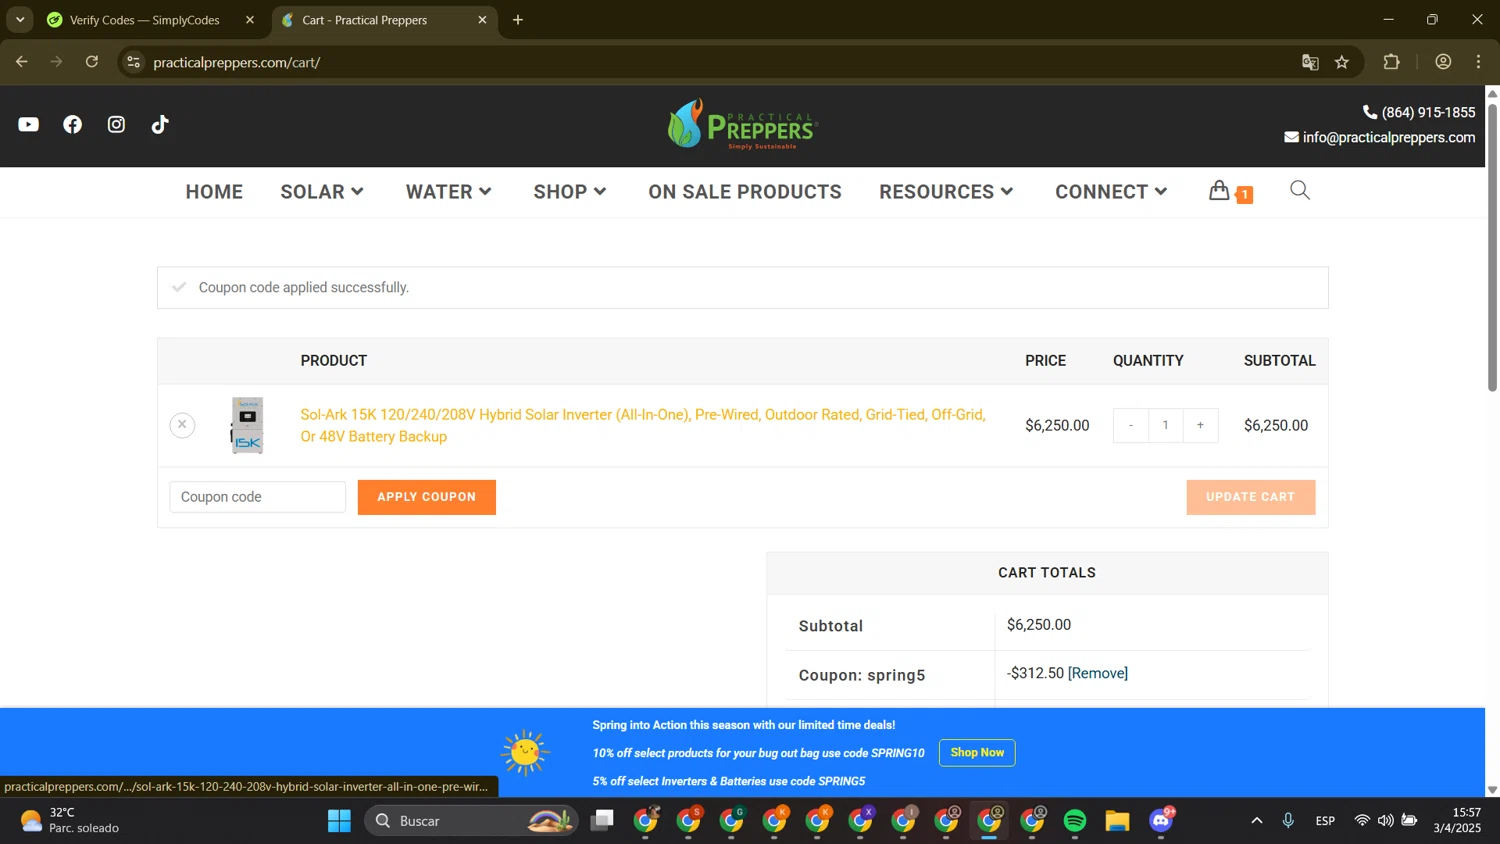Open the Chrome profile icon
The height and width of the screenshot is (844, 1500).
[1443, 62]
